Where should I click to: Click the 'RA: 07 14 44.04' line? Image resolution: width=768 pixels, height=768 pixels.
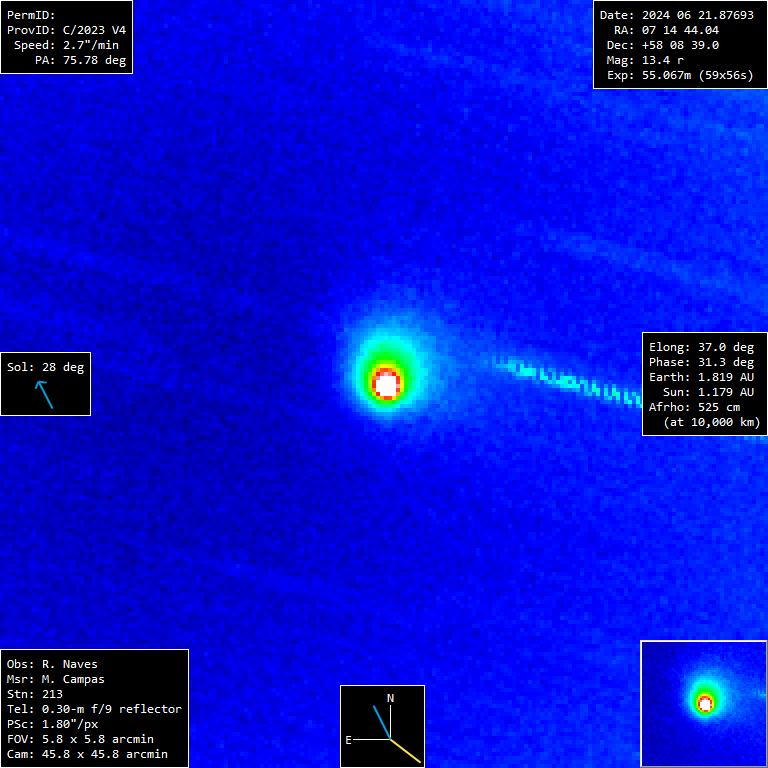666,30
